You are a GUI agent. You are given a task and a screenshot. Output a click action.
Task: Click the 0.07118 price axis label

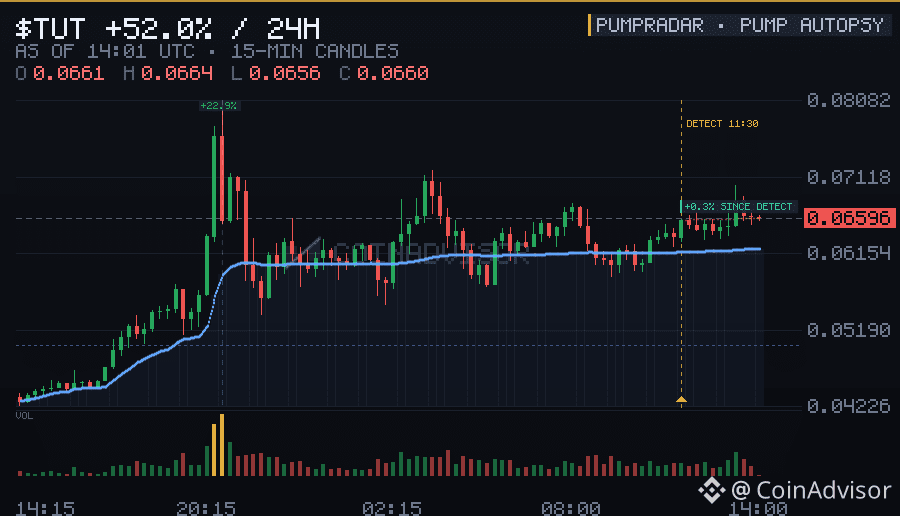(848, 177)
